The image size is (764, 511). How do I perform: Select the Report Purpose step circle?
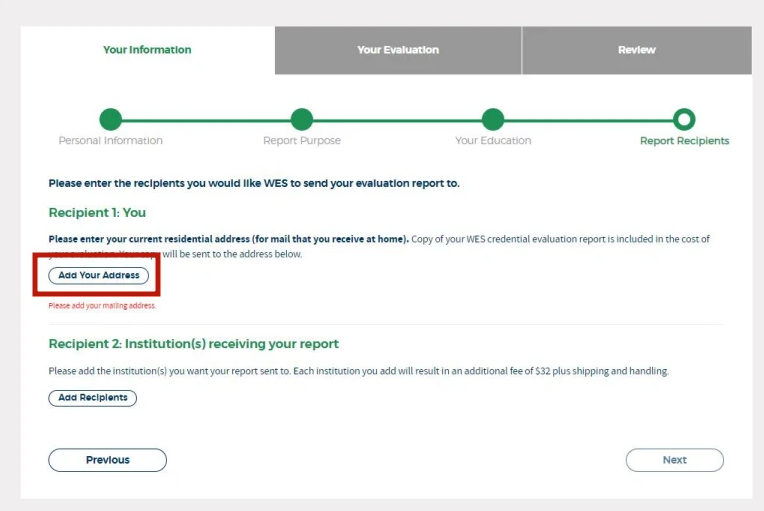302,119
